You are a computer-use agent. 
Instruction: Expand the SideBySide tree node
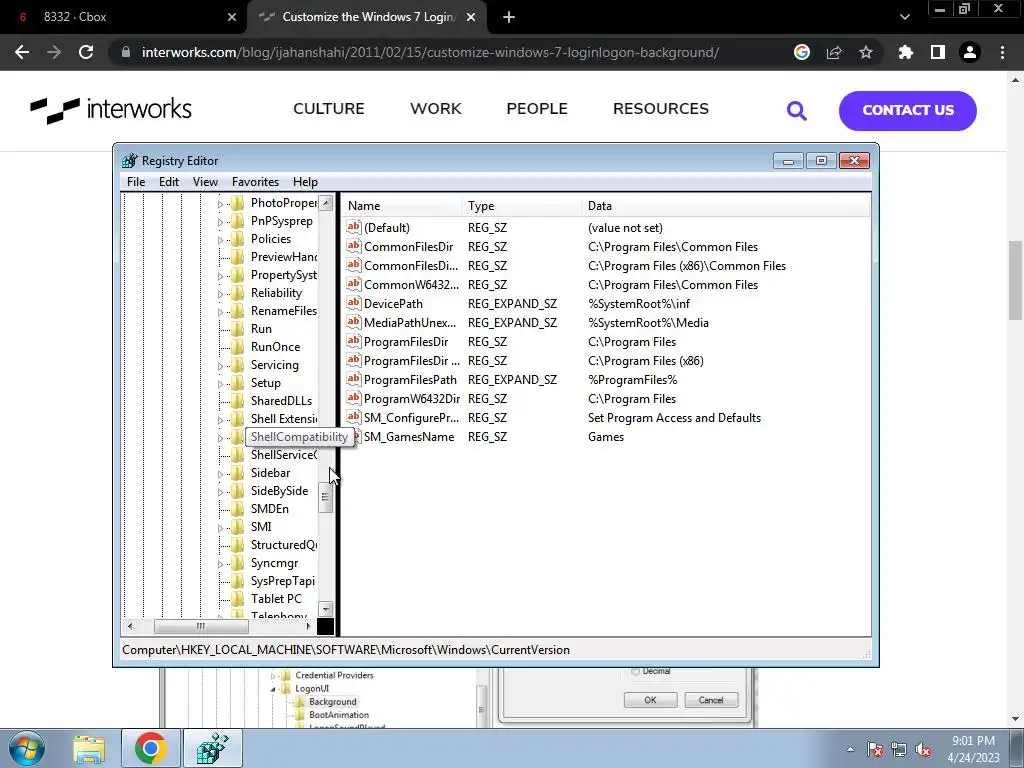[x=221, y=492]
